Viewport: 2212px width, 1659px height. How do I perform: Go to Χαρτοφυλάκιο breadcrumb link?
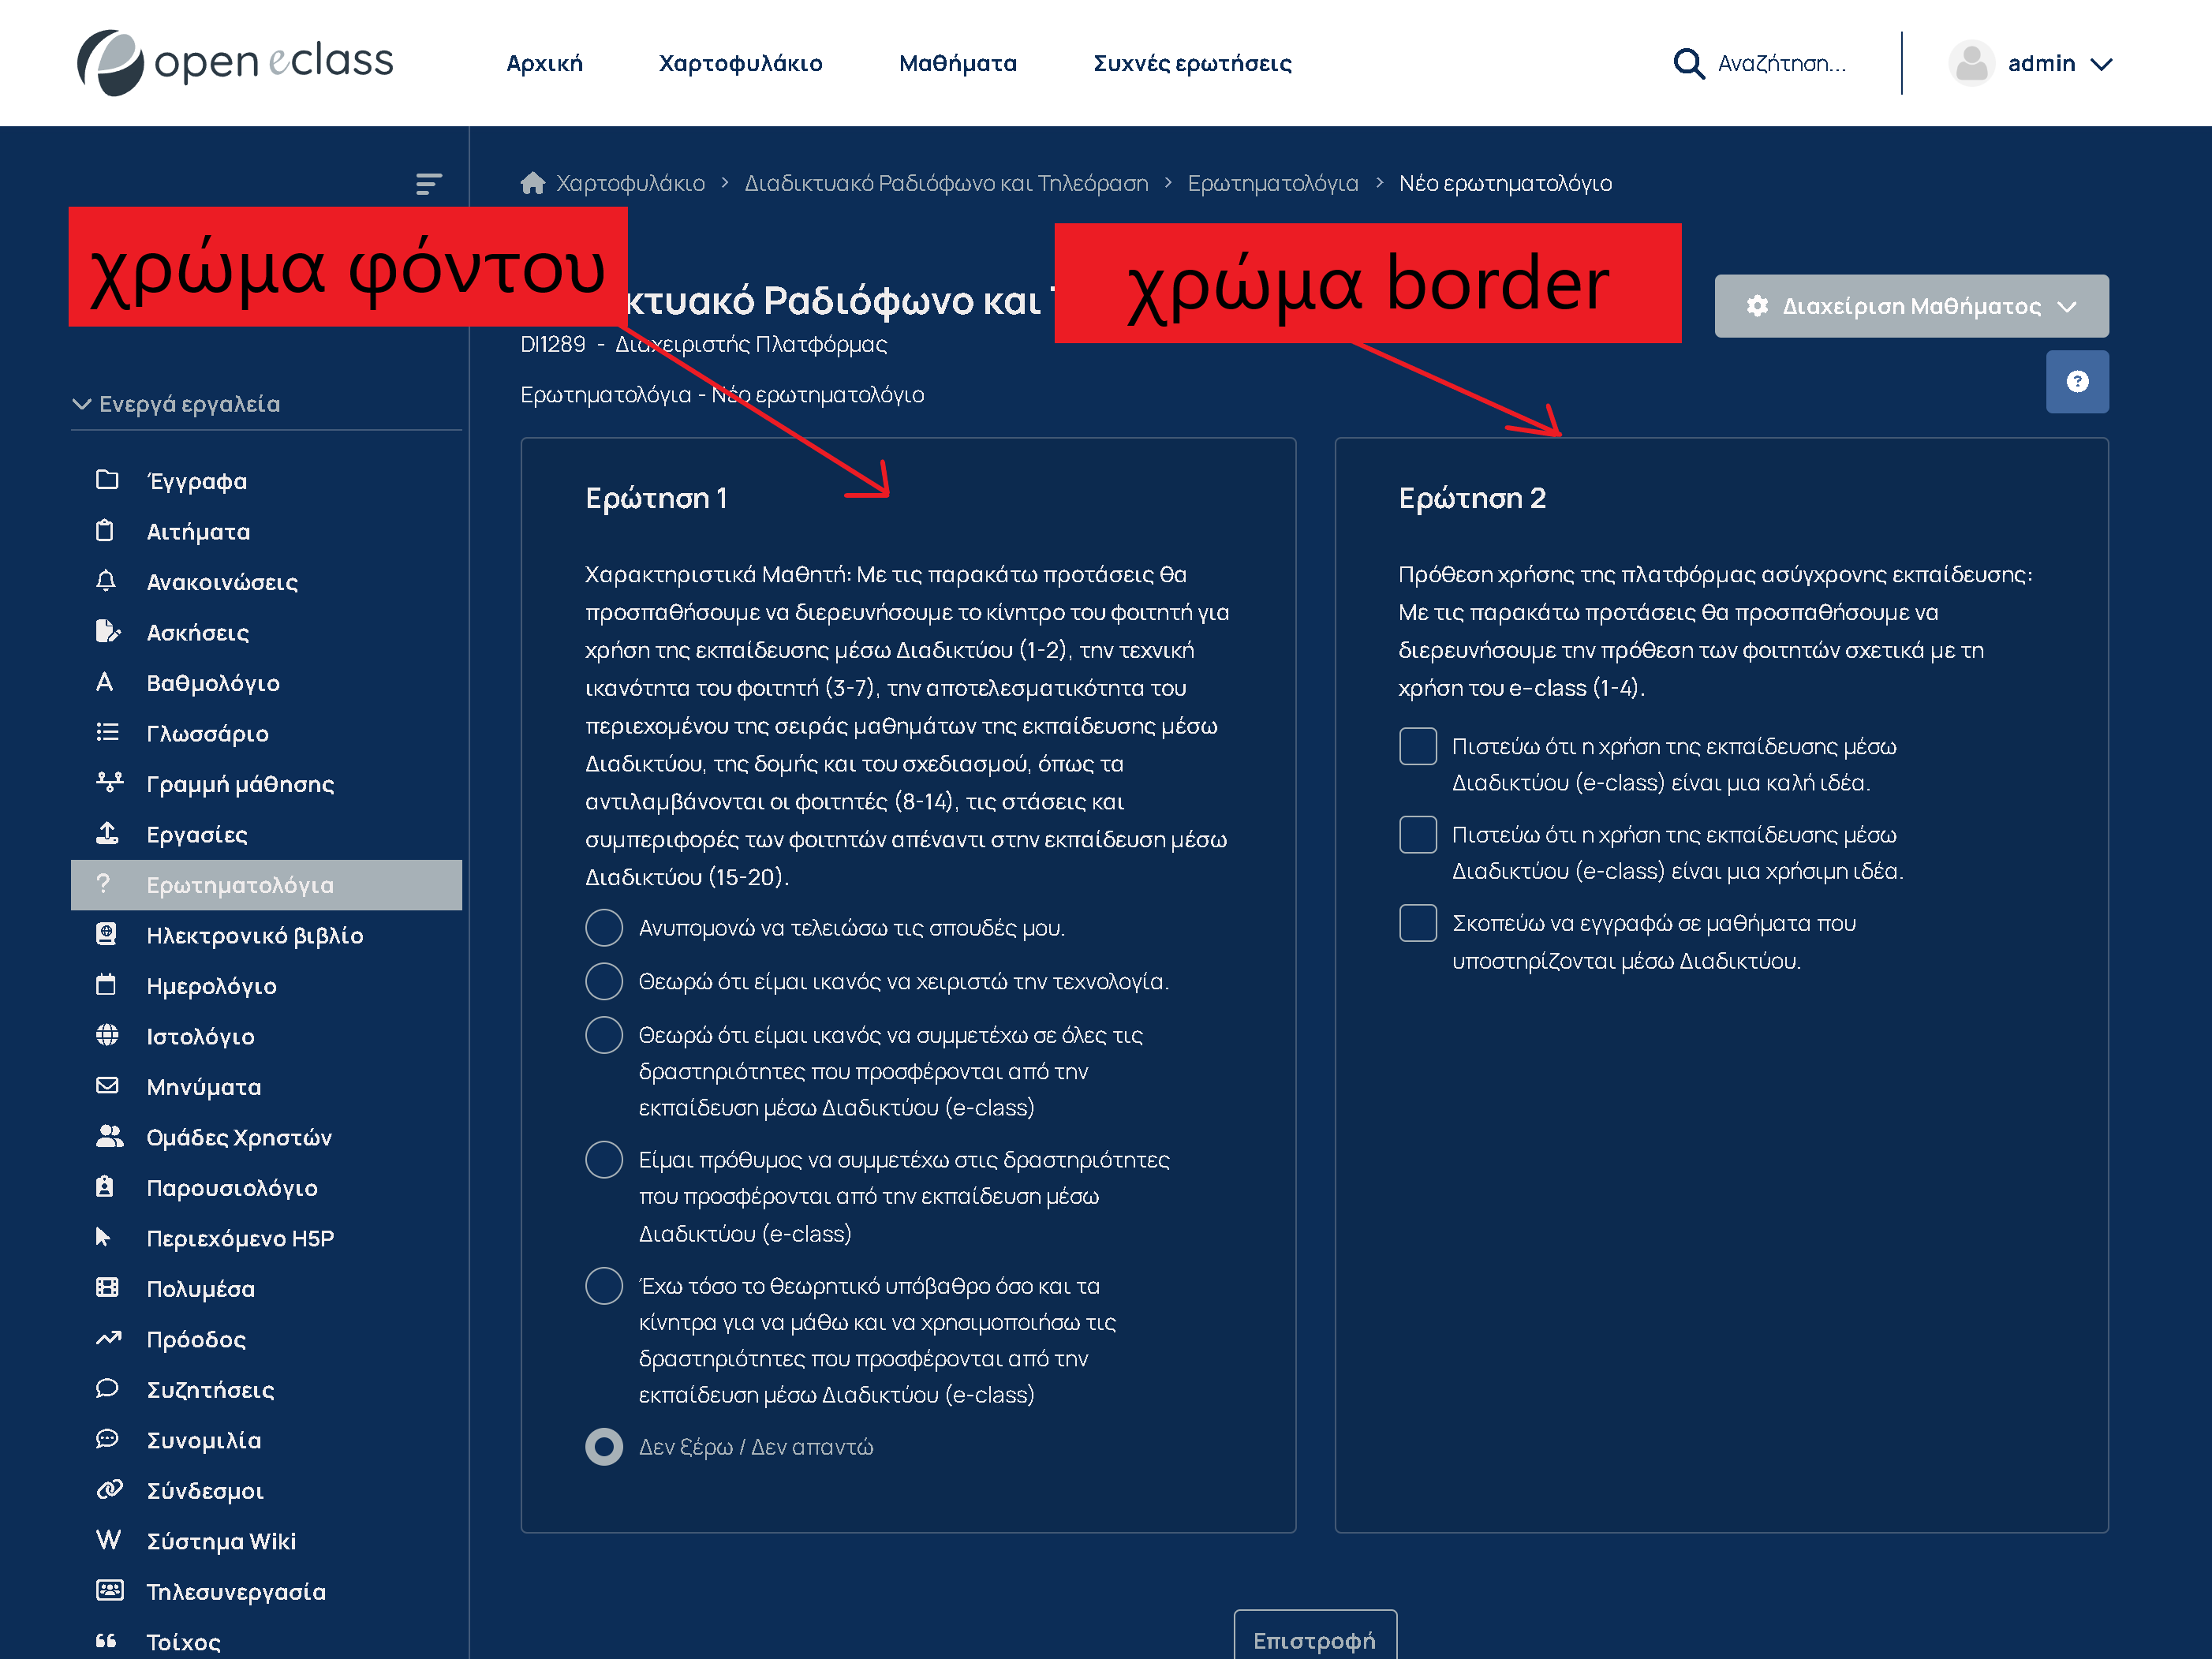pyautogui.click(x=630, y=183)
